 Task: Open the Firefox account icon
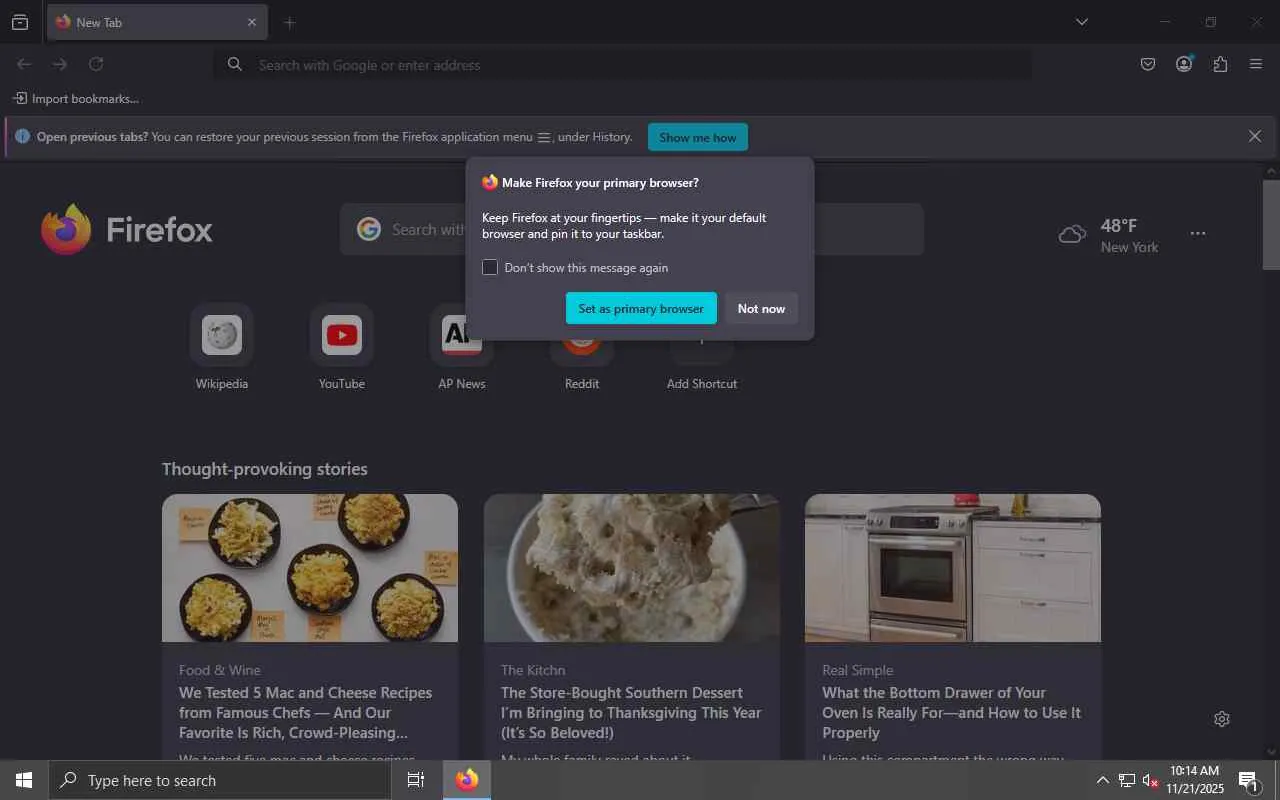(1184, 64)
